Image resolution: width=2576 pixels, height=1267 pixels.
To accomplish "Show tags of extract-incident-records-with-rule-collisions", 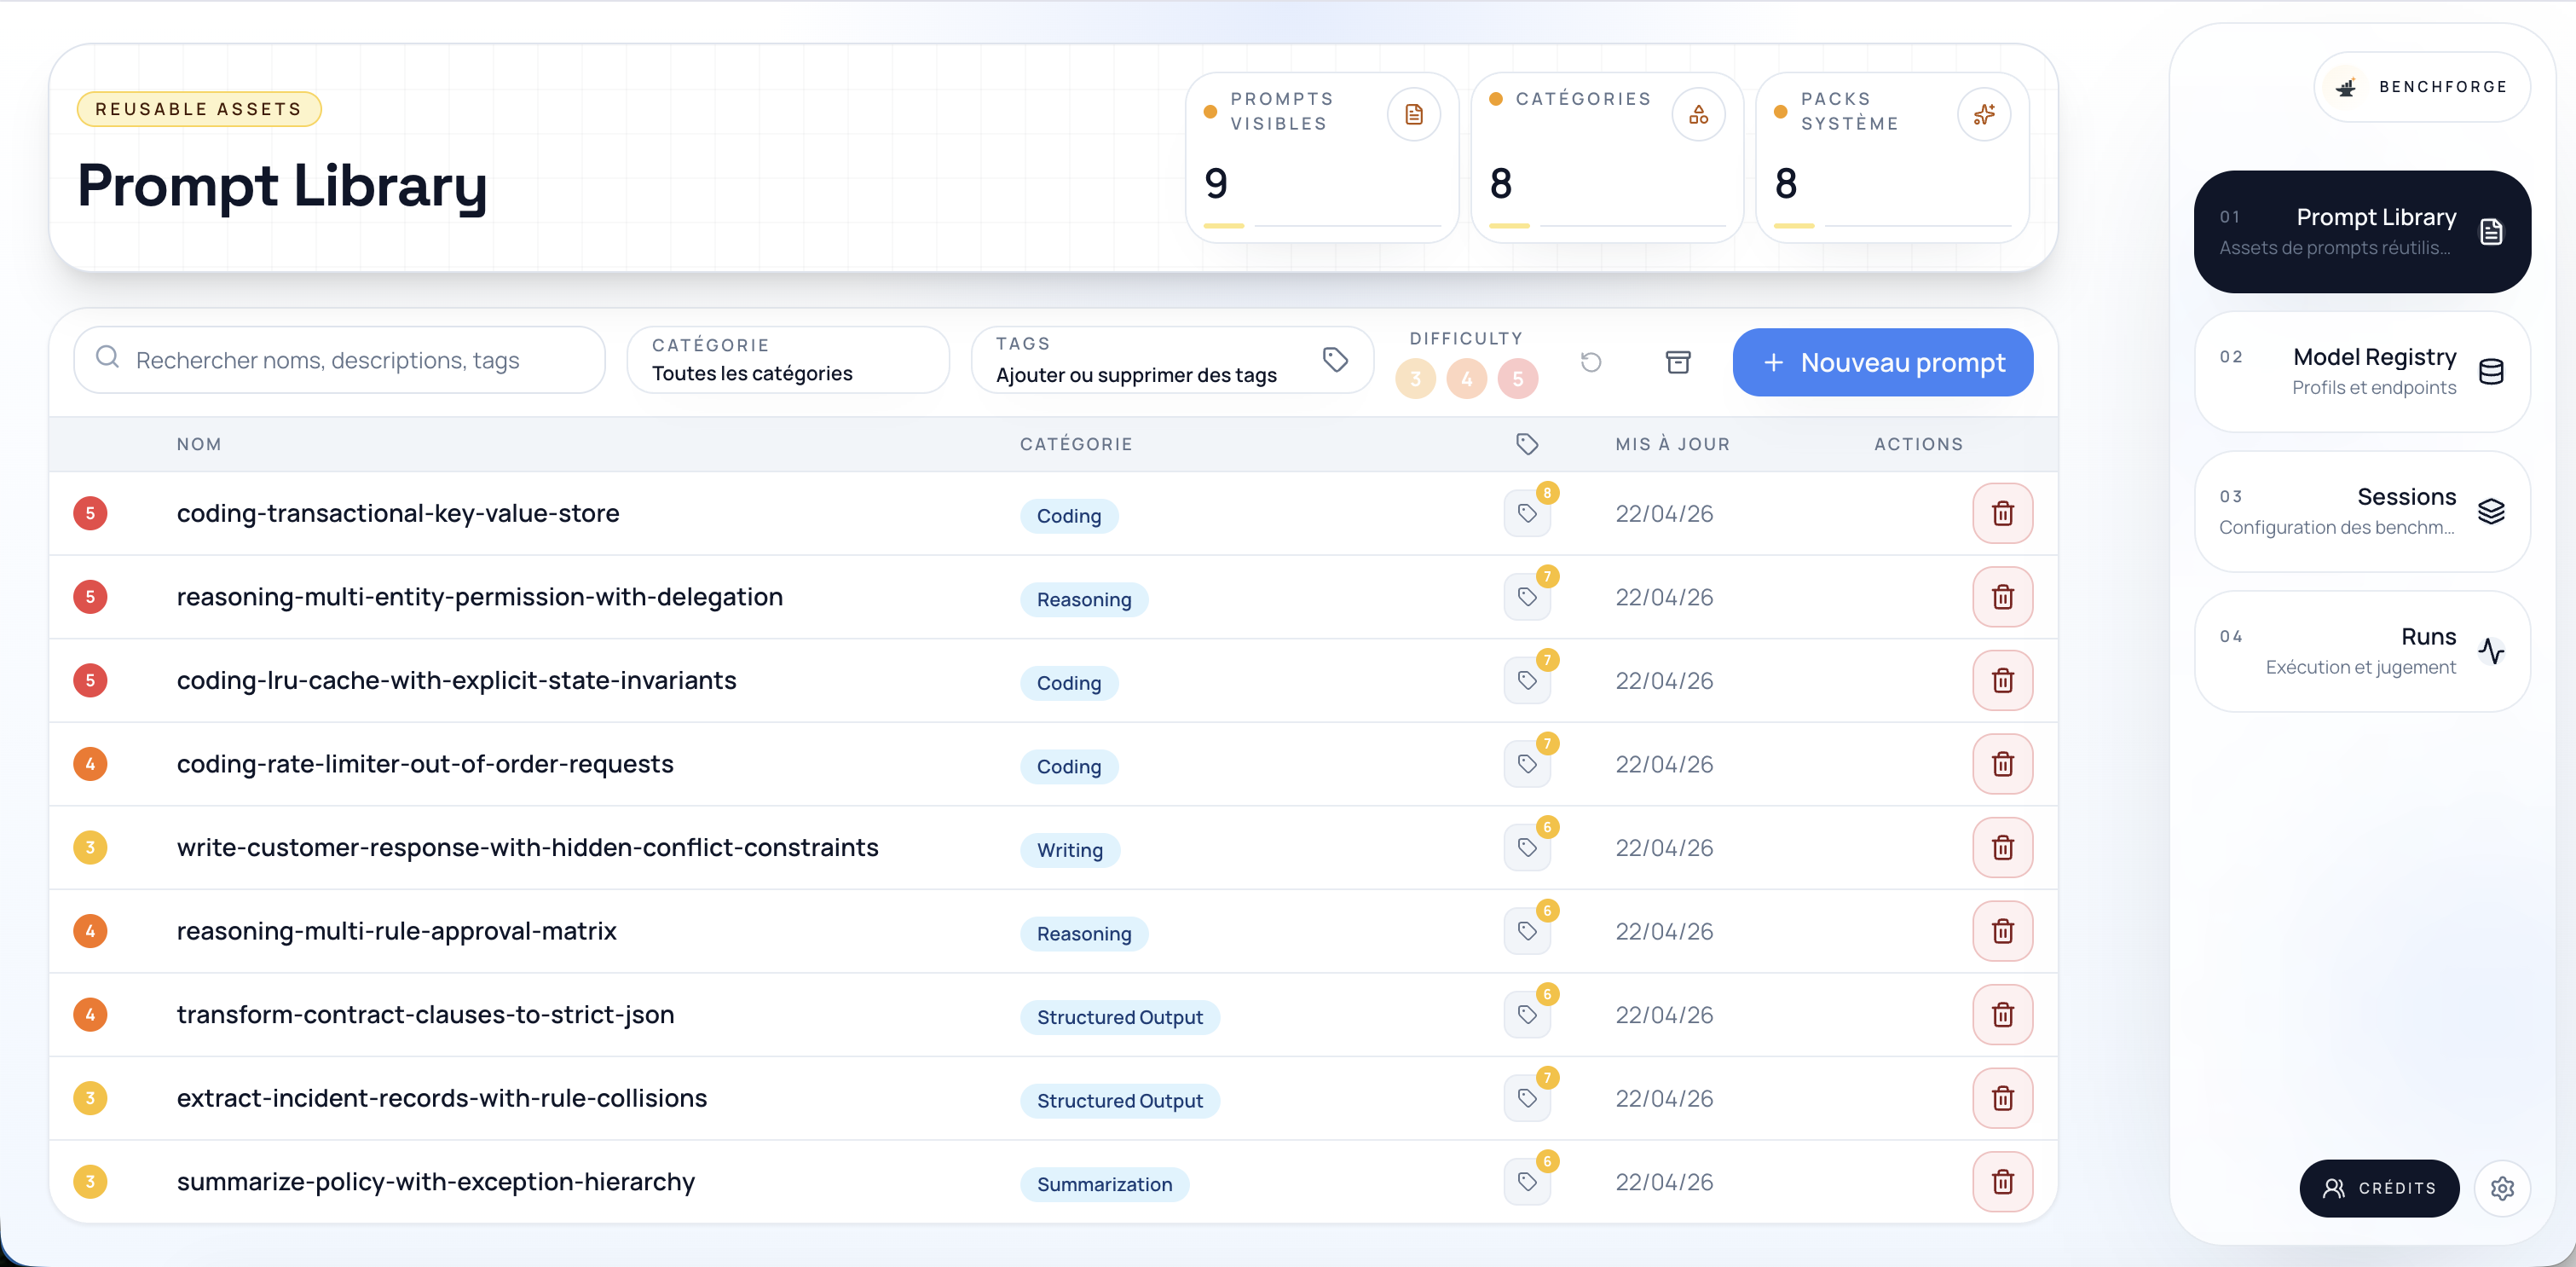I will (1527, 1098).
